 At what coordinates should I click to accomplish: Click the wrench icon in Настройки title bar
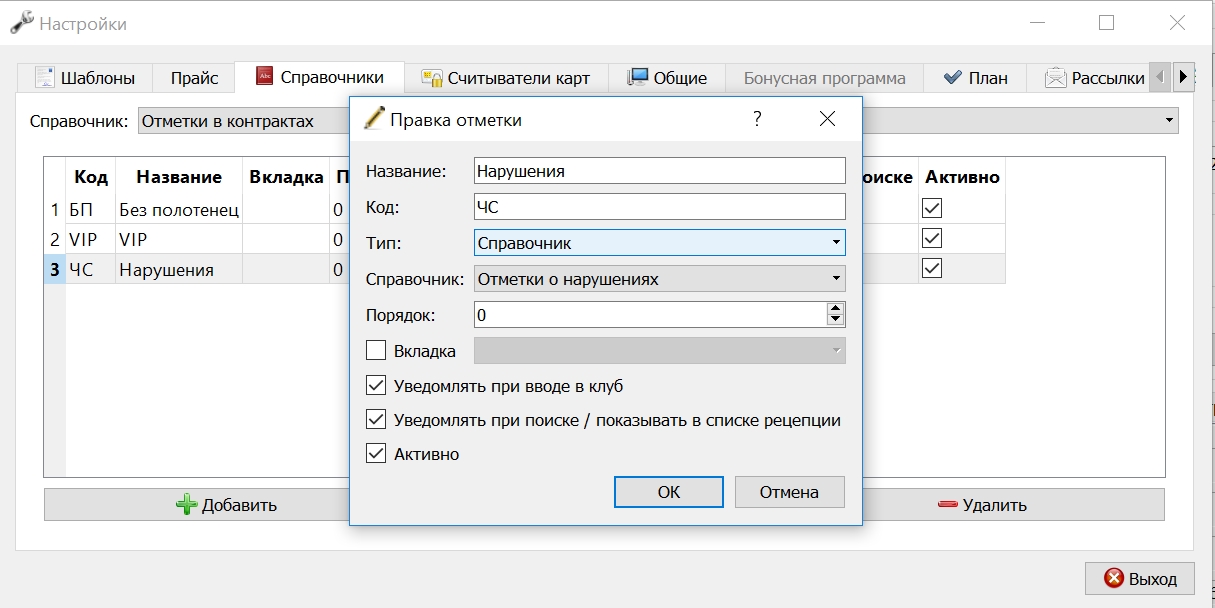21,22
